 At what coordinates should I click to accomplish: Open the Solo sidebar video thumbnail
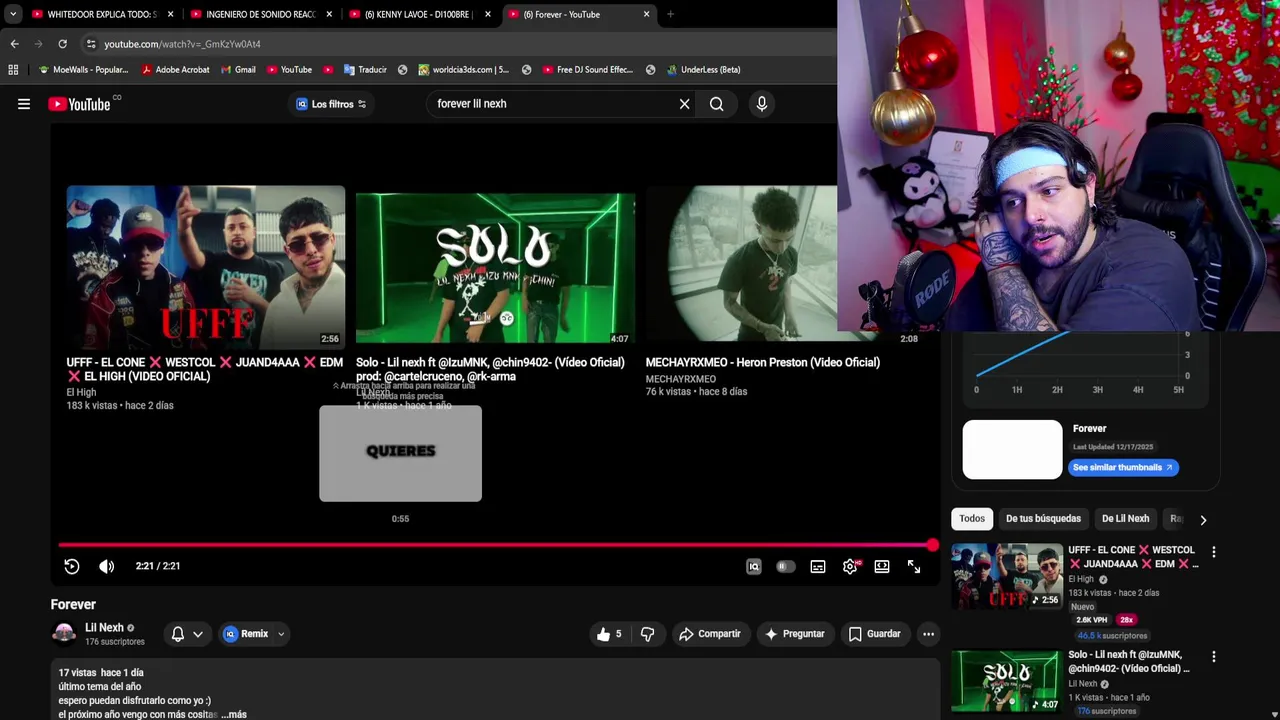[x=1007, y=681]
